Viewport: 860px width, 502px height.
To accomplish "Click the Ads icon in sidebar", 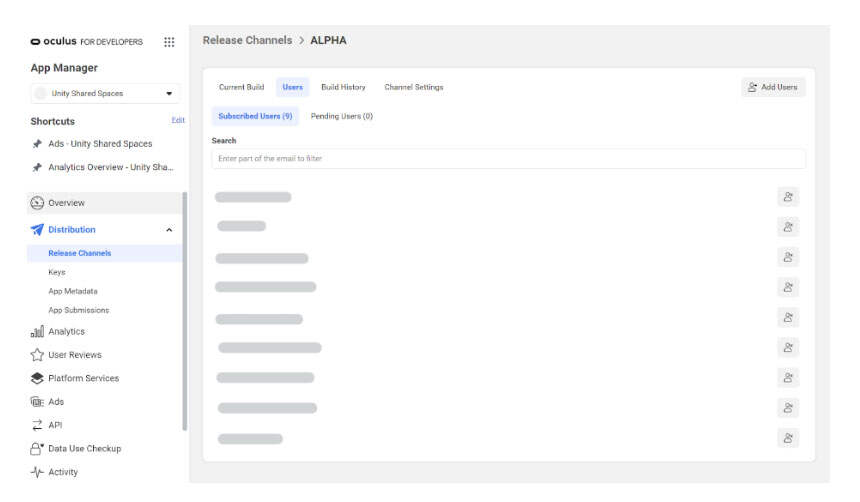I will tap(37, 402).
